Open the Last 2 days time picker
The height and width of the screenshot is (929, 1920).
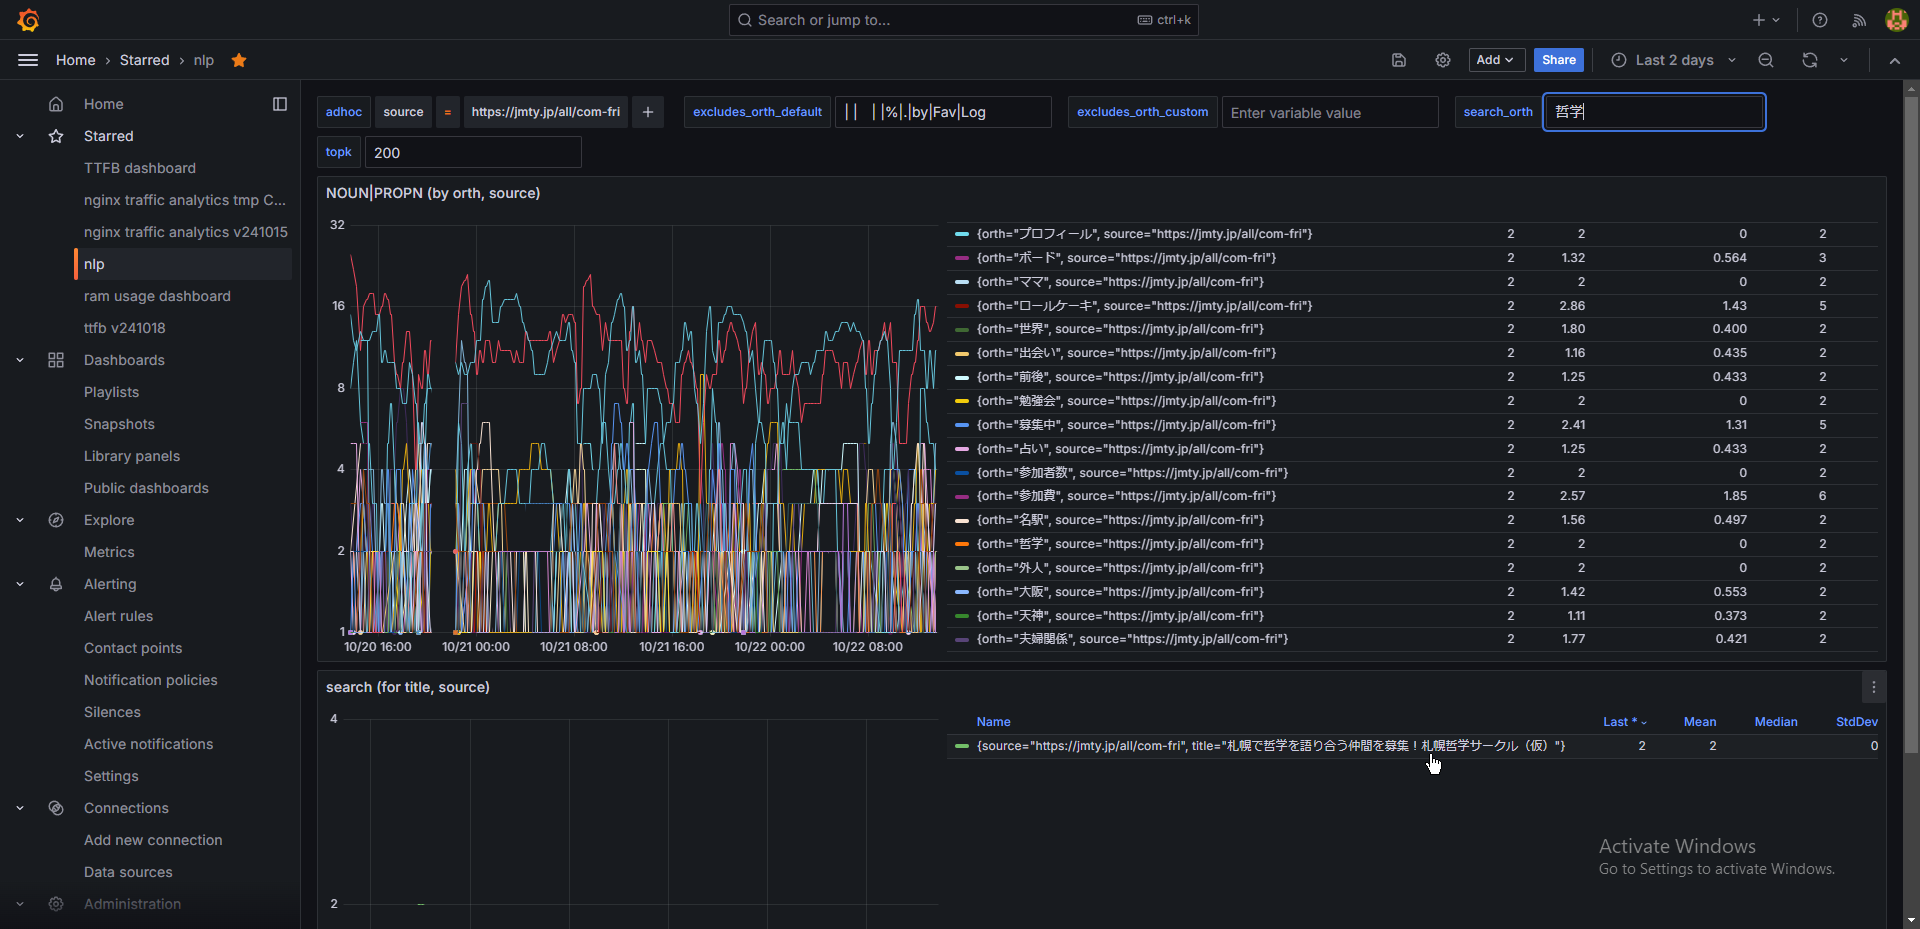1673,60
